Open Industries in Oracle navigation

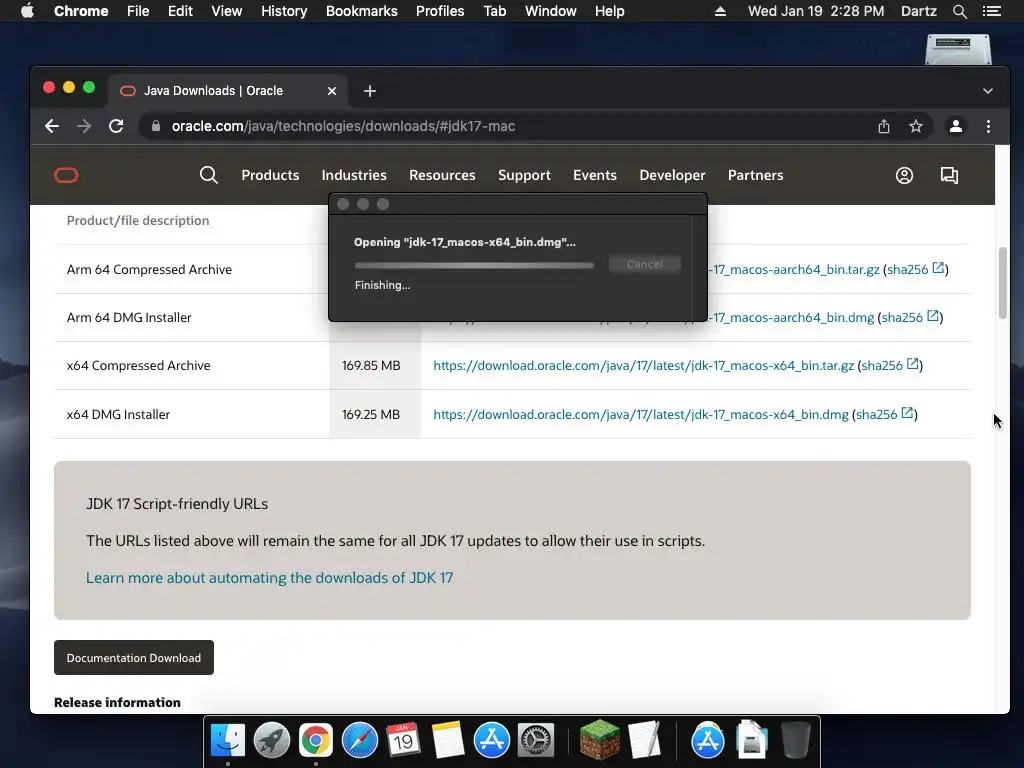click(354, 175)
